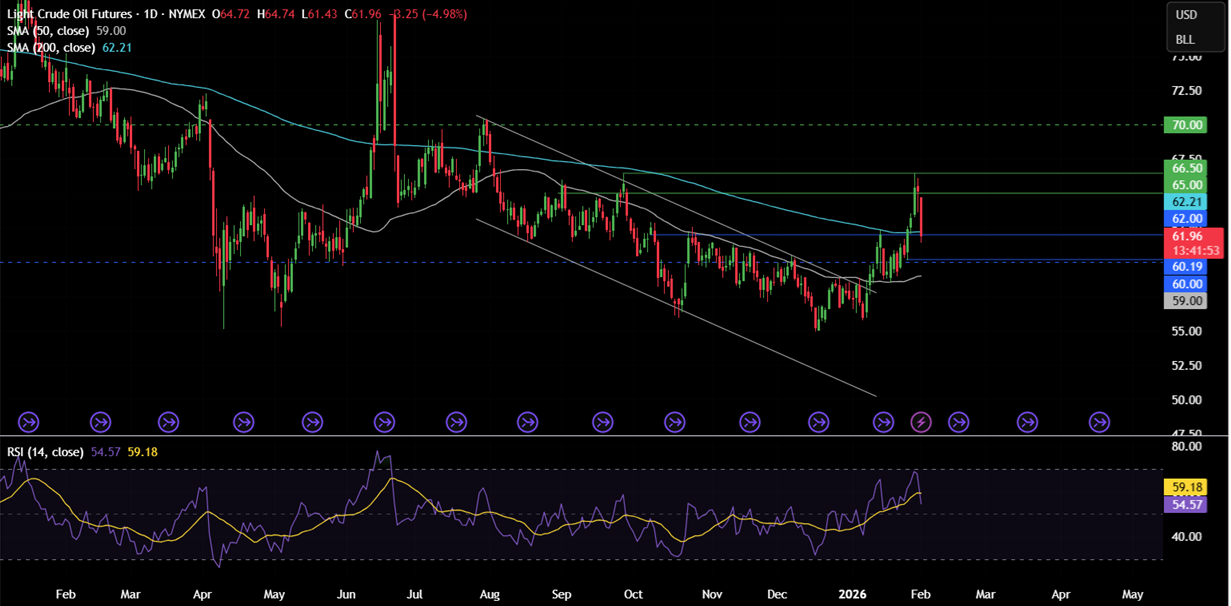
Task: Click the cyan 62.21 SMA price label
Action: [x=1186, y=202]
